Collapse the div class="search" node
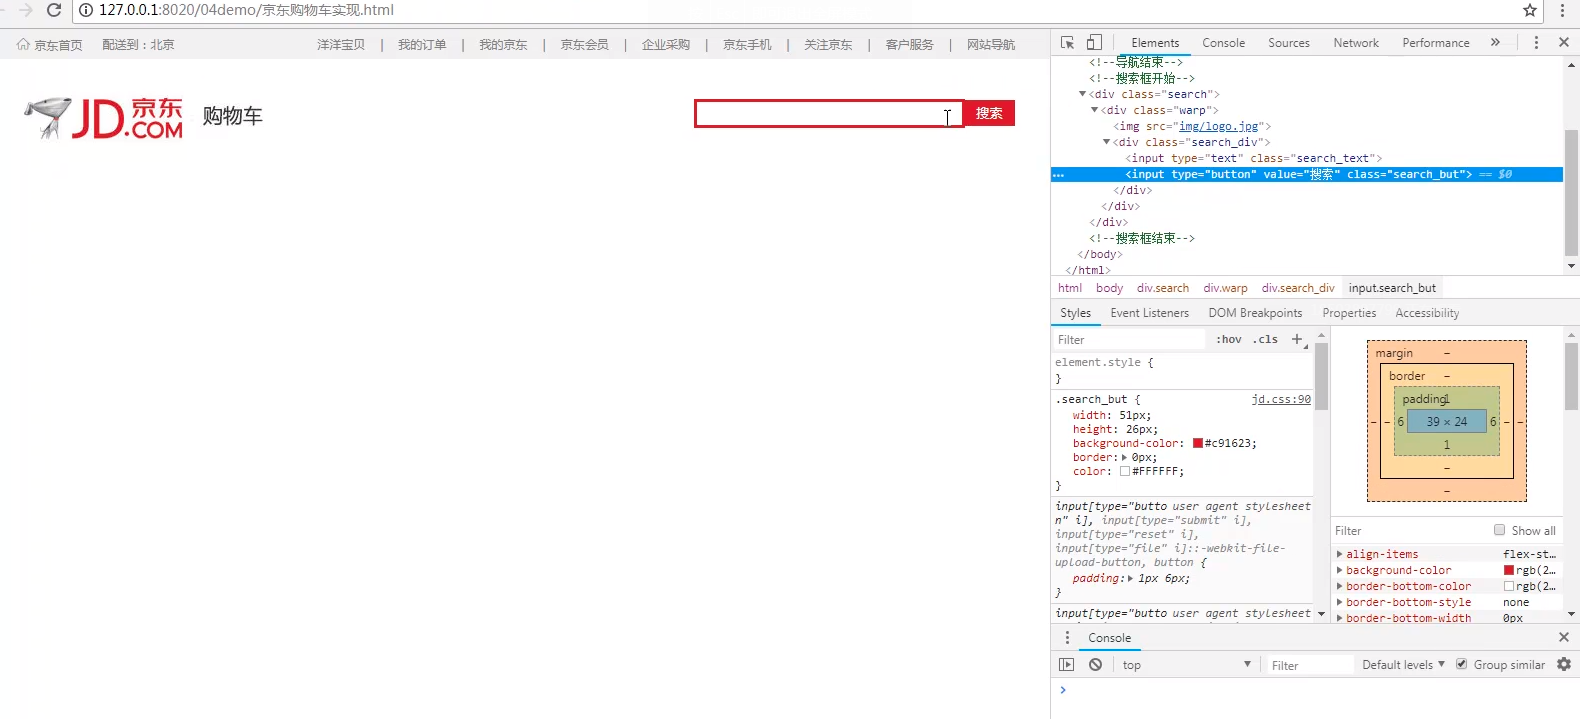The width and height of the screenshot is (1580, 719). [x=1082, y=94]
